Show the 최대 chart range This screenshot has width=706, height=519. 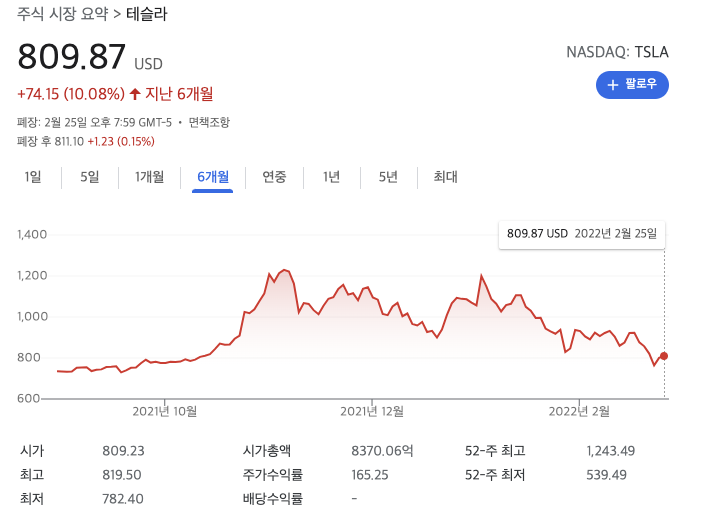[x=445, y=177]
